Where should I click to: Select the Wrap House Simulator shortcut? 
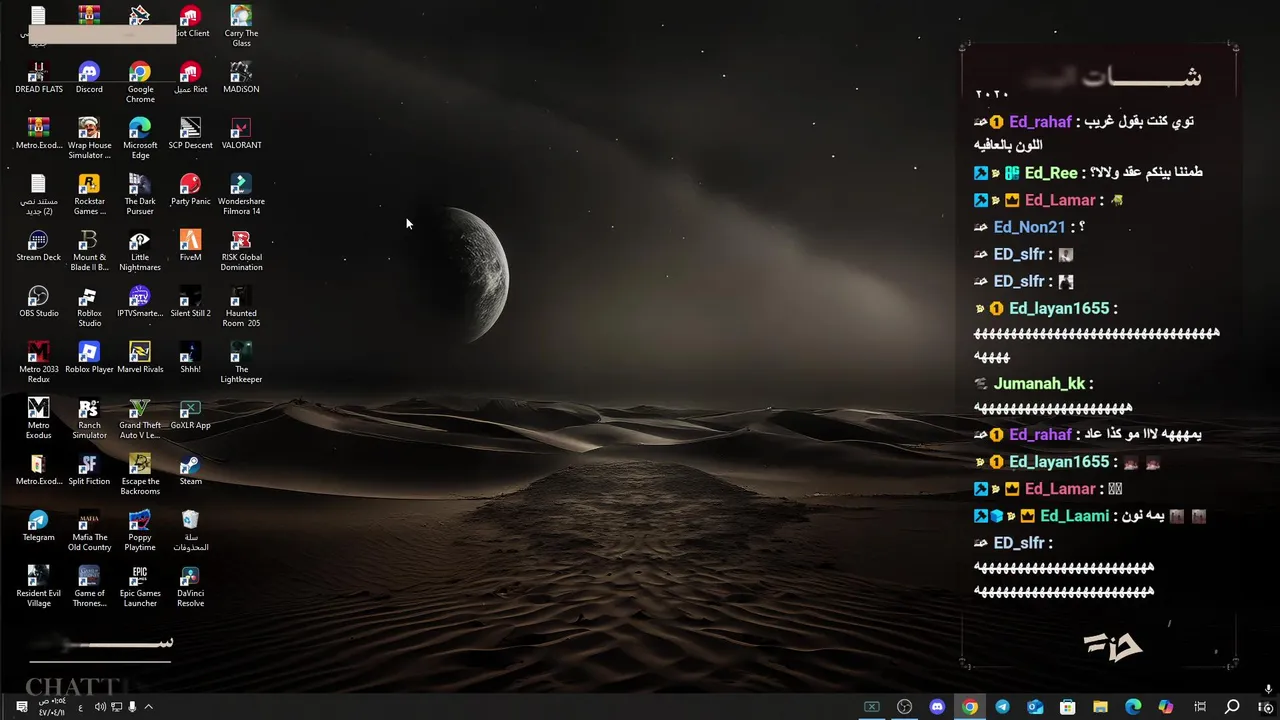pyautogui.click(x=89, y=138)
